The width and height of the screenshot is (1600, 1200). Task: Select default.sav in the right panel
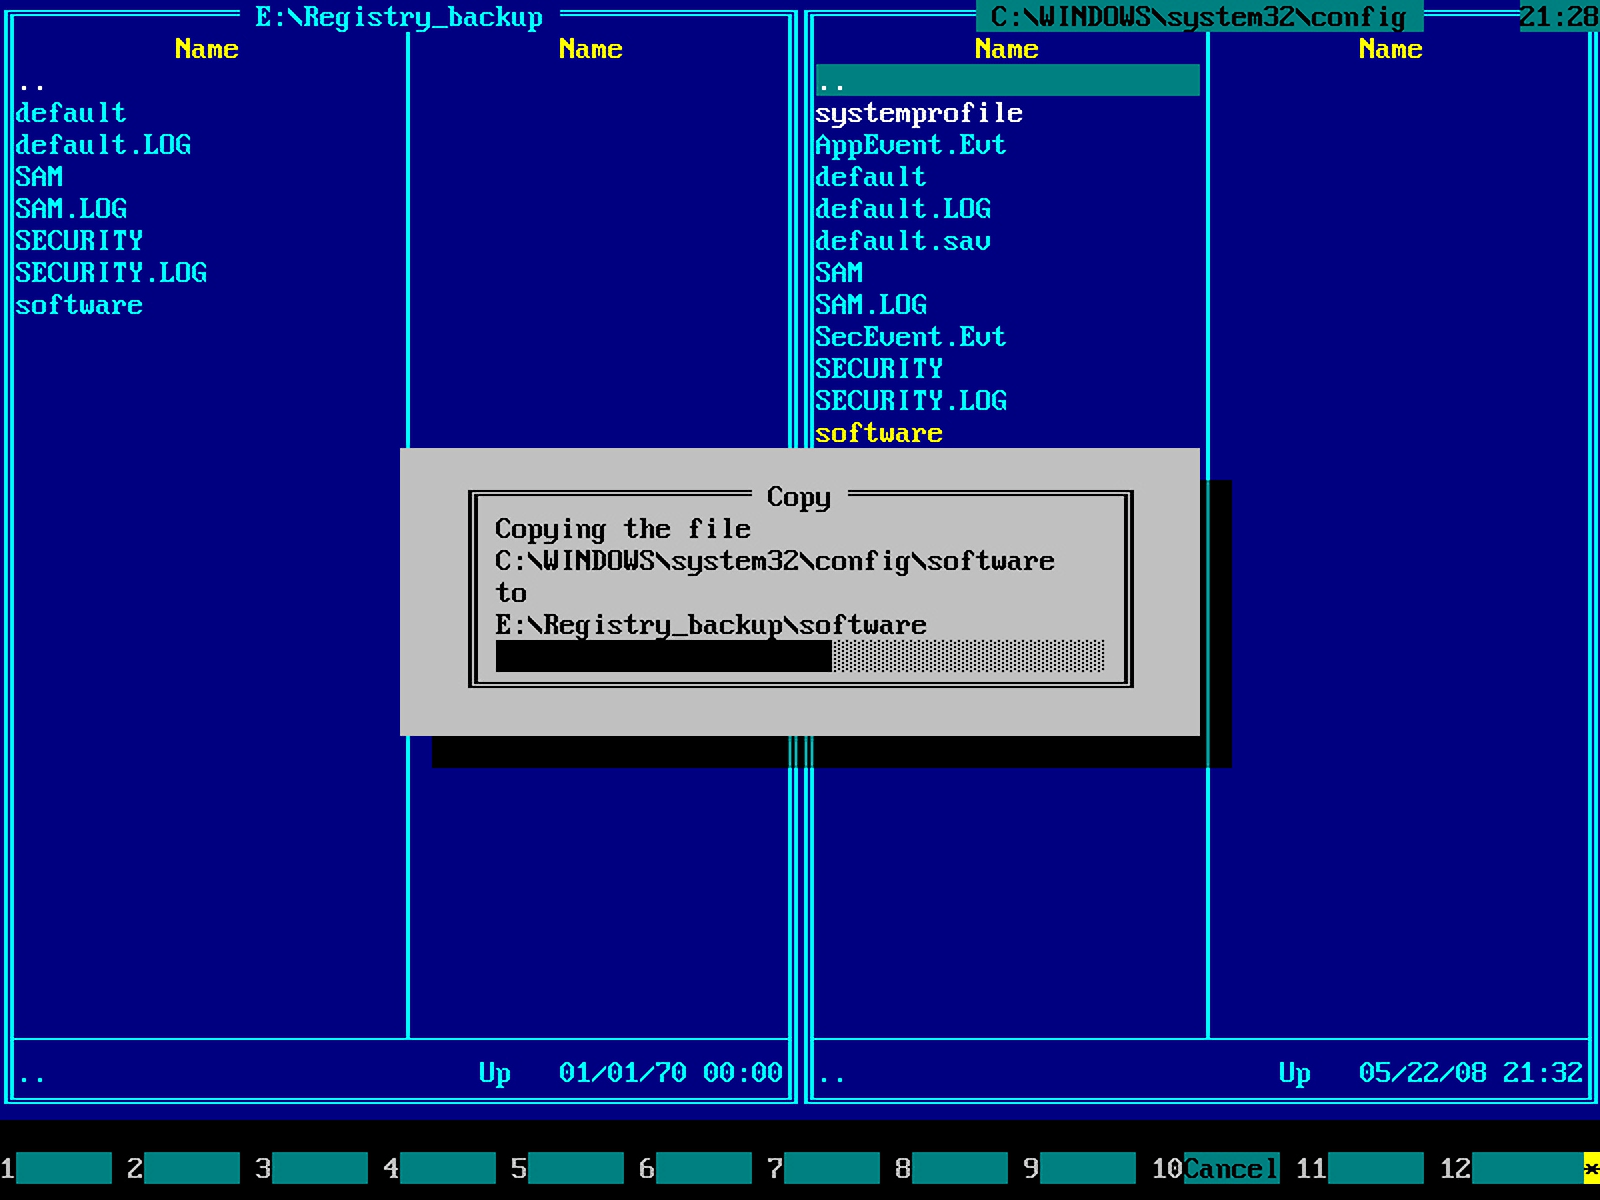902,241
